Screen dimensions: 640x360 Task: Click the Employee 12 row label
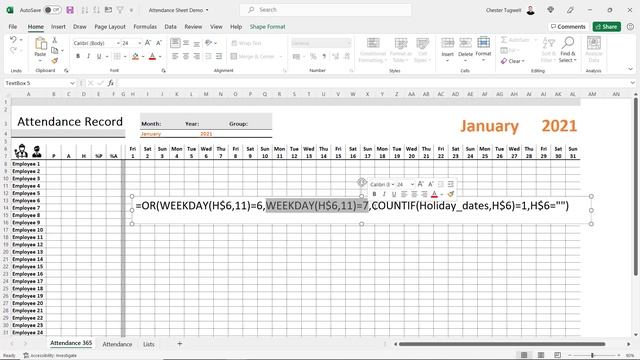coord(28,244)
